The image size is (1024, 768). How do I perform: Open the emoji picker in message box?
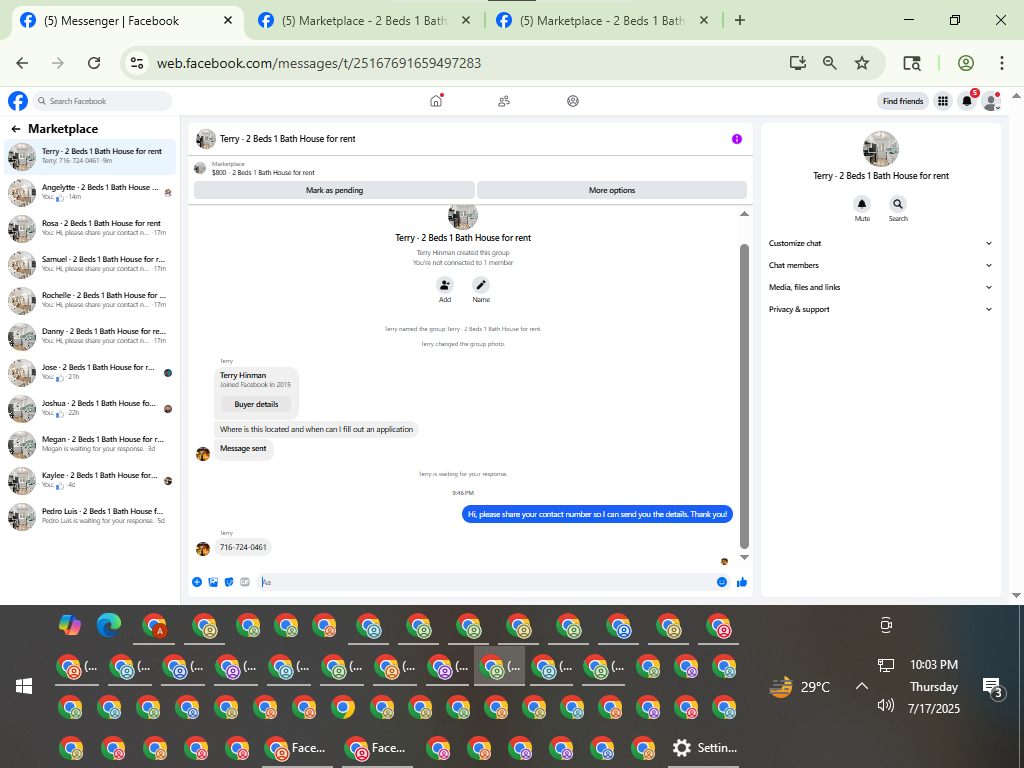coord(722,582)
